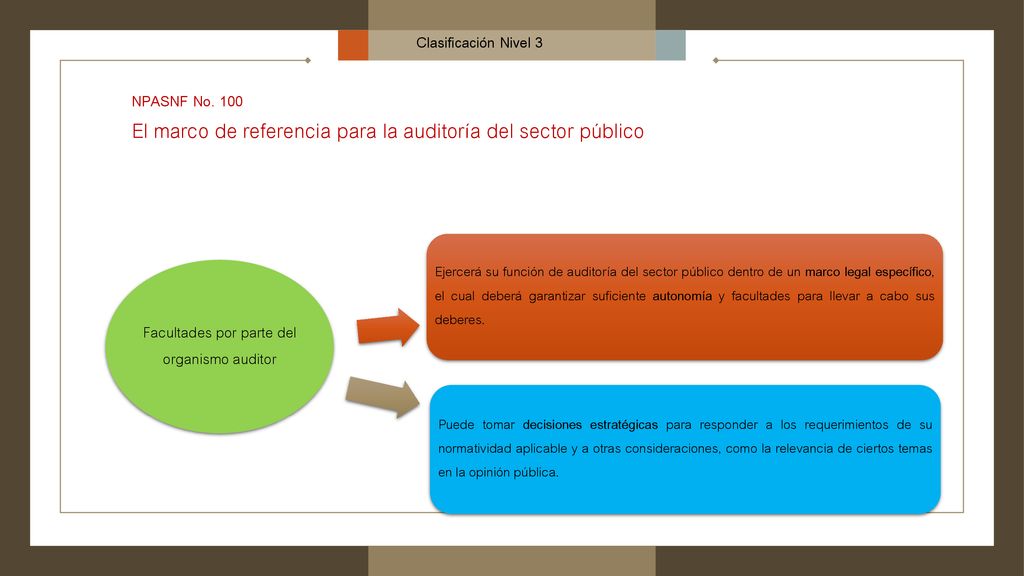Click the title 'El marco de referencia para la auditoría del sector público'

click(x=387, y=132)
